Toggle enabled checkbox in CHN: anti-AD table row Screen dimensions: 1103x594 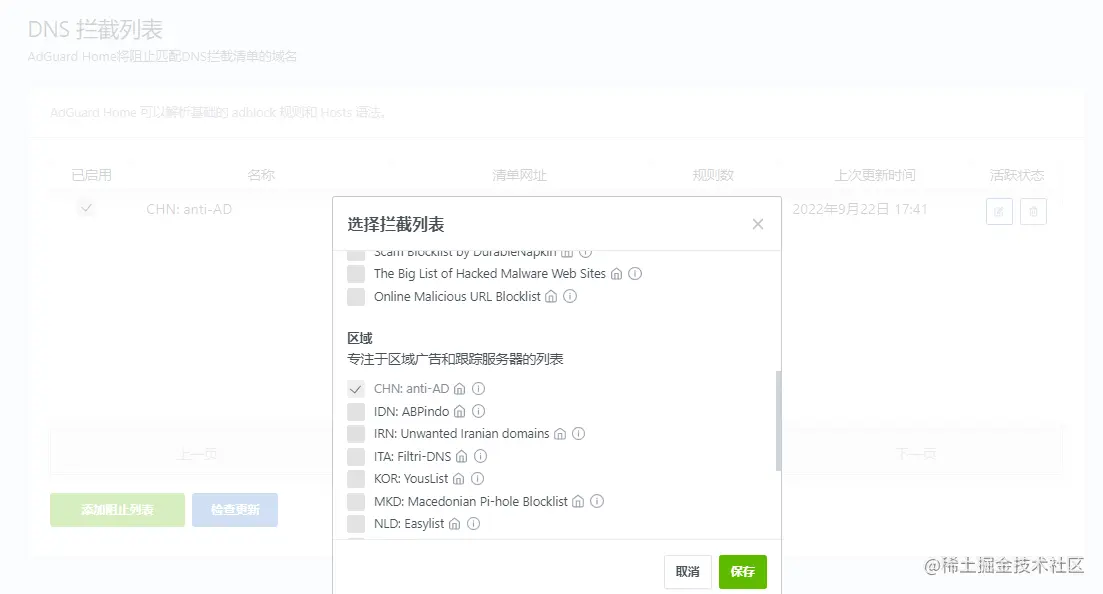pyautogui.click(x=86, y=208)
